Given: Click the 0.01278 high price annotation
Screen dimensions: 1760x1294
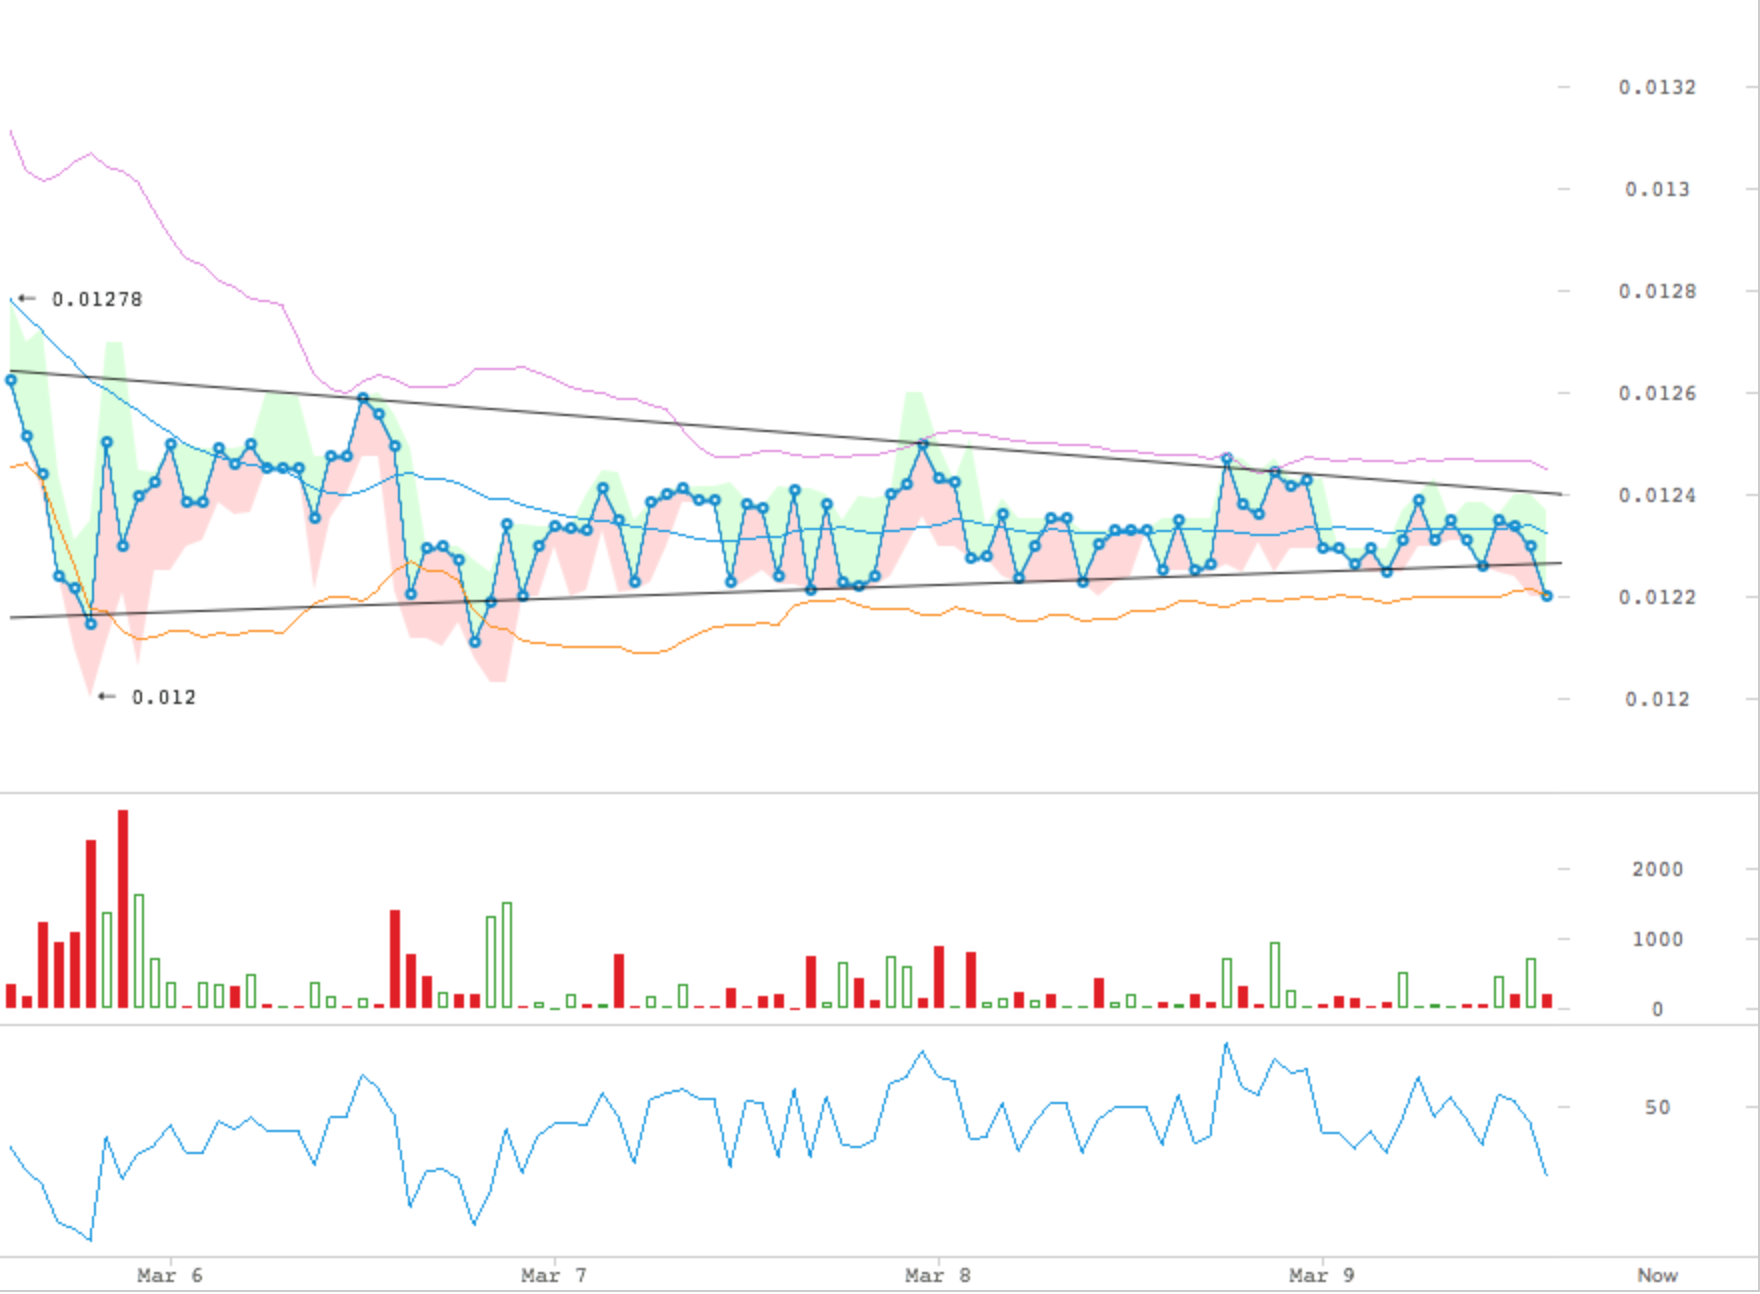Looking at the screenshot, I should coord(97,300).
